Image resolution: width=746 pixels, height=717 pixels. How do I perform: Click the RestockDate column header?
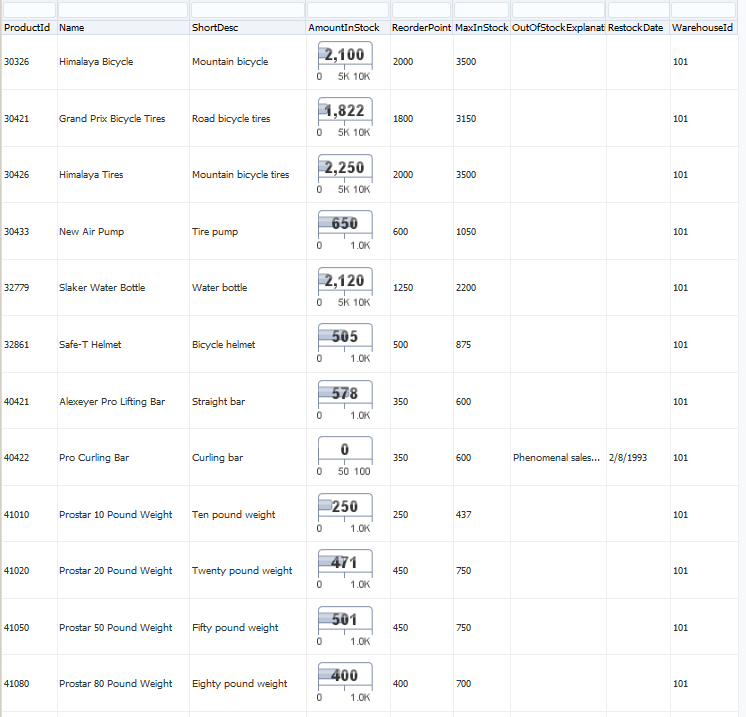tap(638, 28)
